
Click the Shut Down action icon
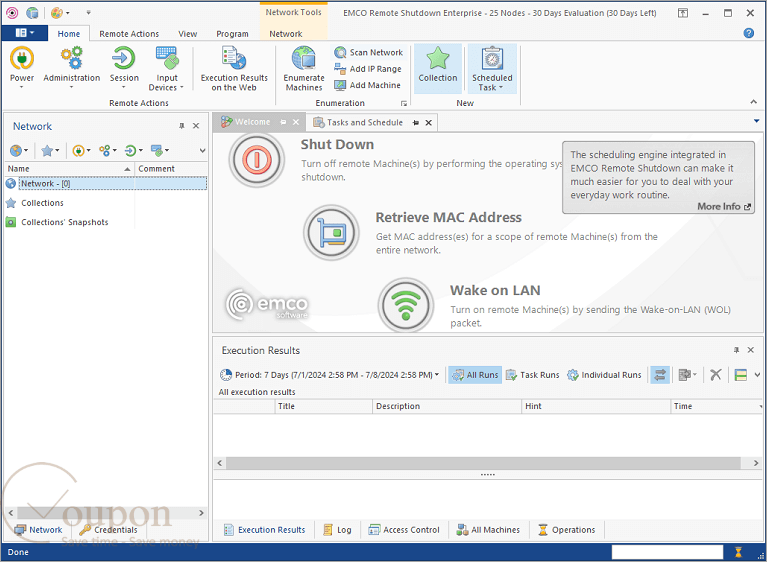coord(256,159)
